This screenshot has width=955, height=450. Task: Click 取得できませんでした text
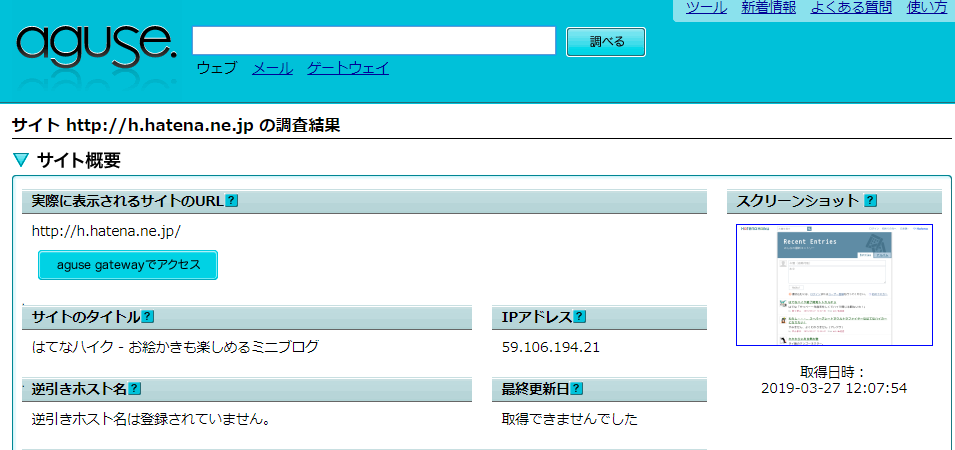pos(569,420)
